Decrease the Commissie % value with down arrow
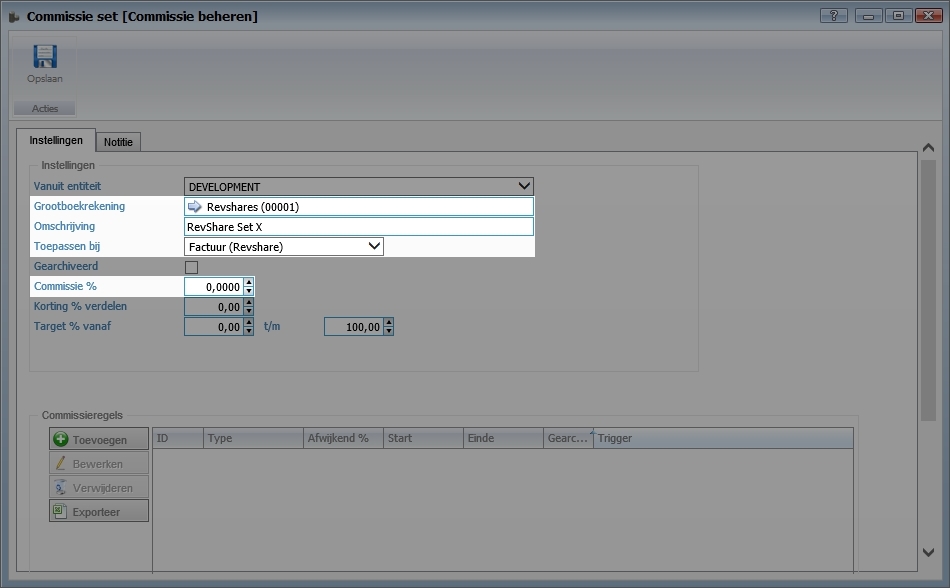950x588 pixels. pos(249,292)
